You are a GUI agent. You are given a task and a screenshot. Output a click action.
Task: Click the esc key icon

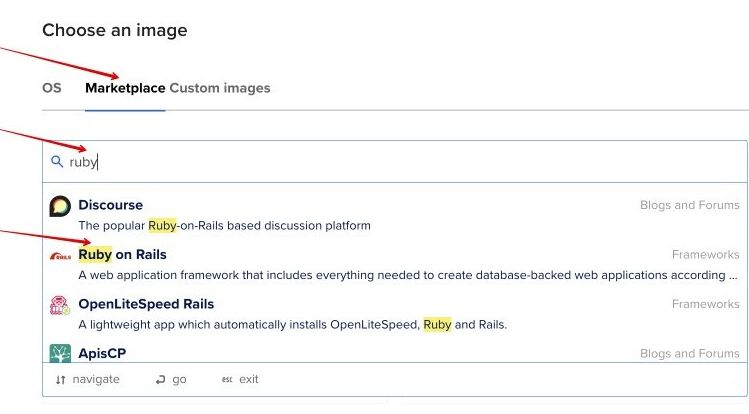click(226, 380)
